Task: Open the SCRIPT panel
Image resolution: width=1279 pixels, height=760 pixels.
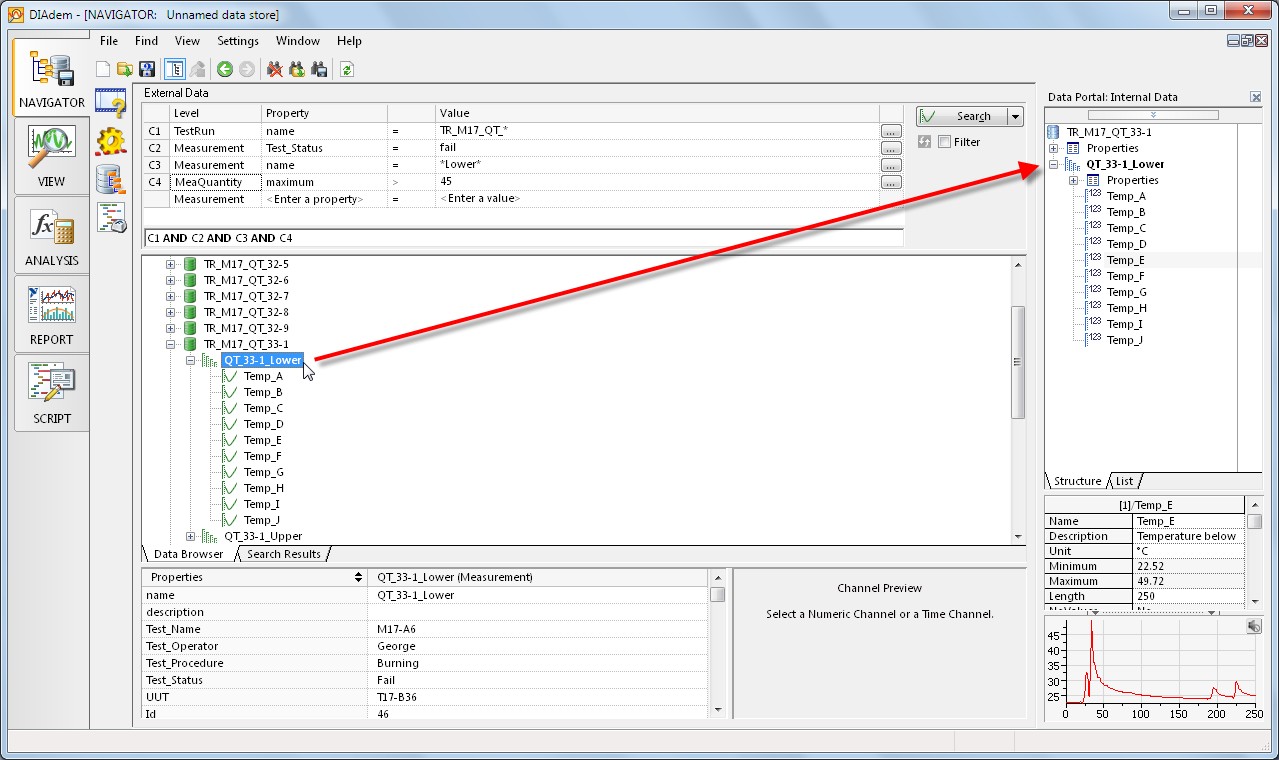Action: (x=51, y=393)
